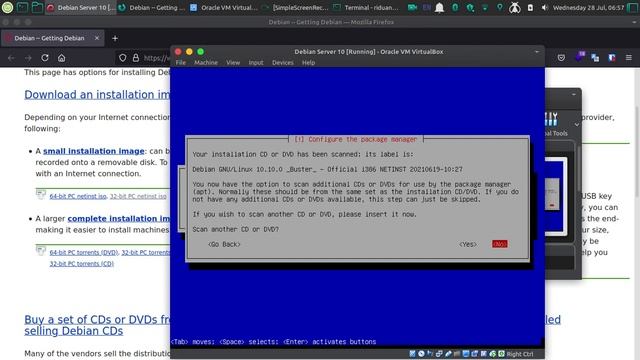This screenshot has width=640, height=360.
Task: Click the notification bell in the system tray
Action: pyautogui.click(x=439, y=7)
